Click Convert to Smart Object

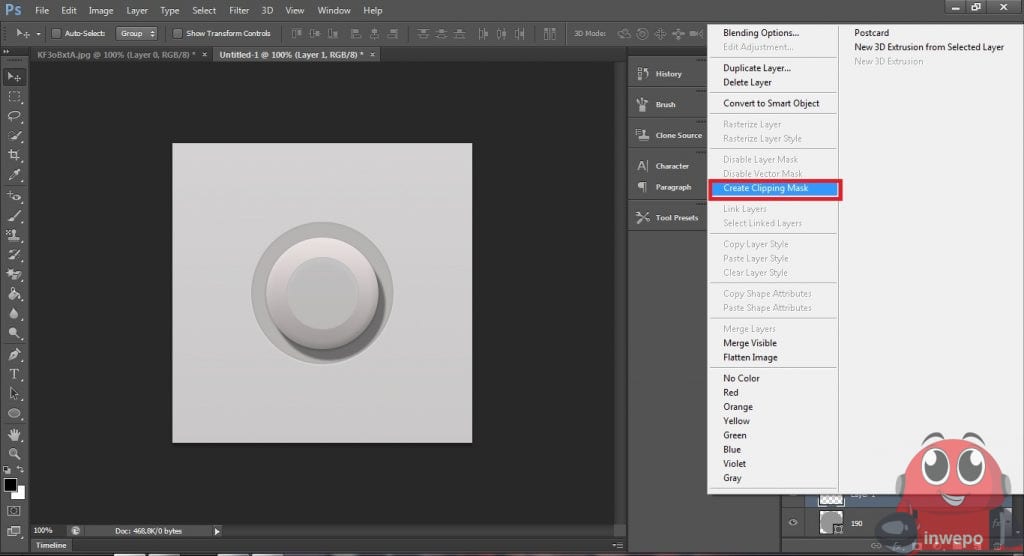pyautogui.click(x=771, y=103)
